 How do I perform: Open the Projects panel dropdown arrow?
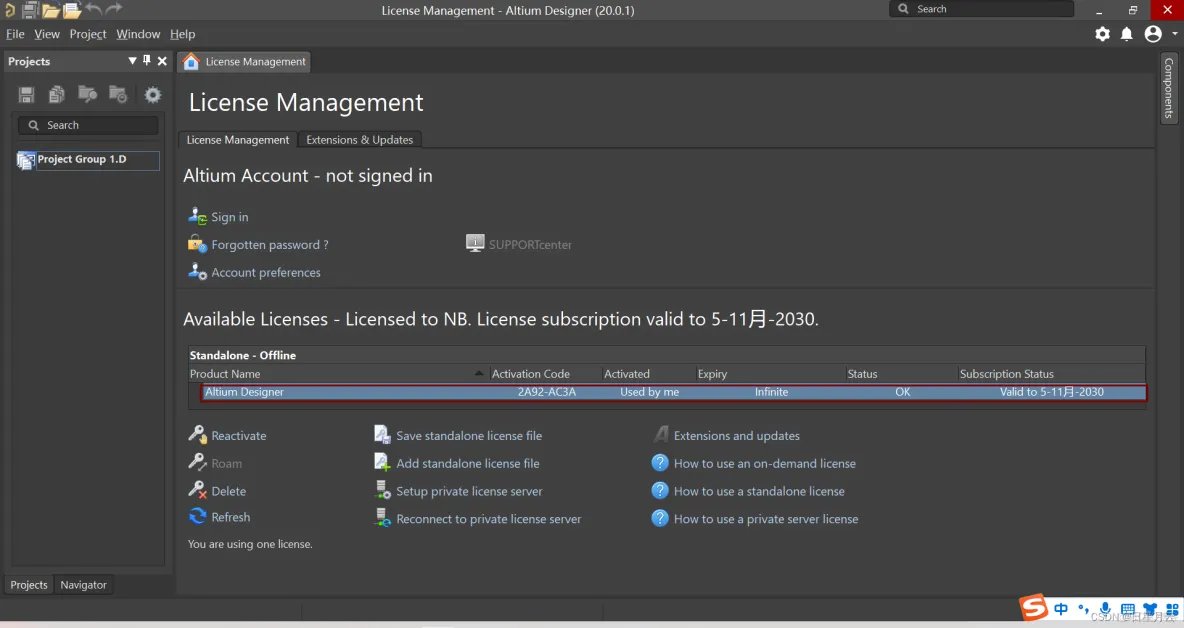pos(132,60)
